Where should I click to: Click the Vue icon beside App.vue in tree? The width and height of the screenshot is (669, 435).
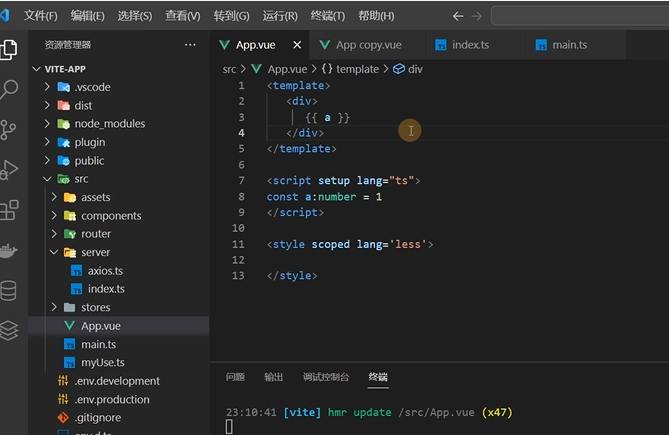[69, 326]
